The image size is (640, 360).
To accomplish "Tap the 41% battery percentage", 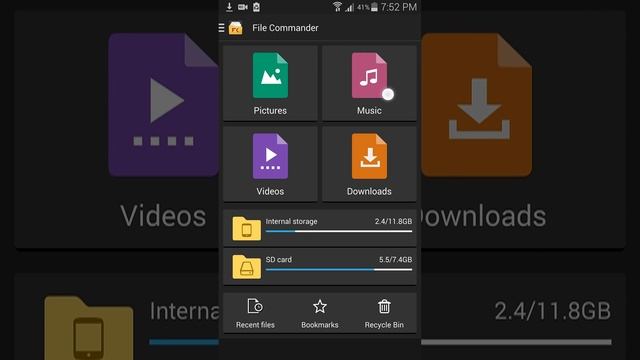I will (363, 7).
